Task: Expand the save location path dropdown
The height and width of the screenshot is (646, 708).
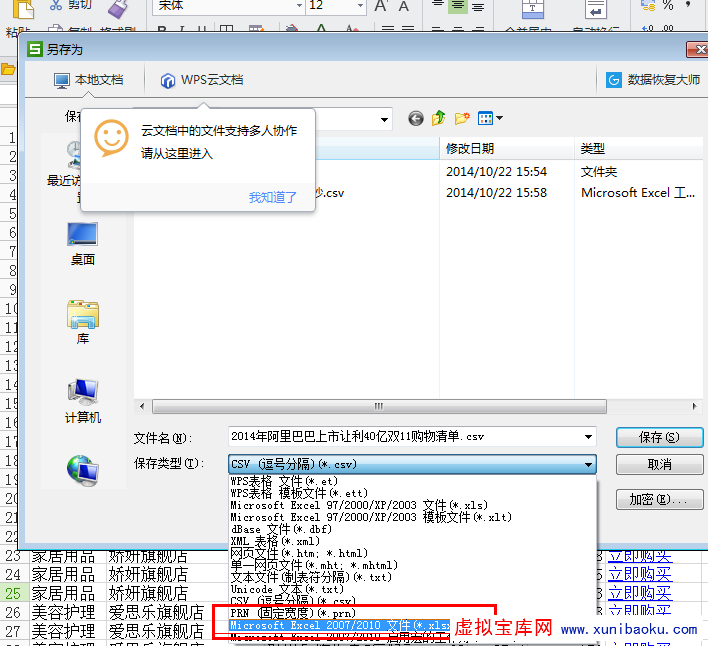Action: coord(385,119)
